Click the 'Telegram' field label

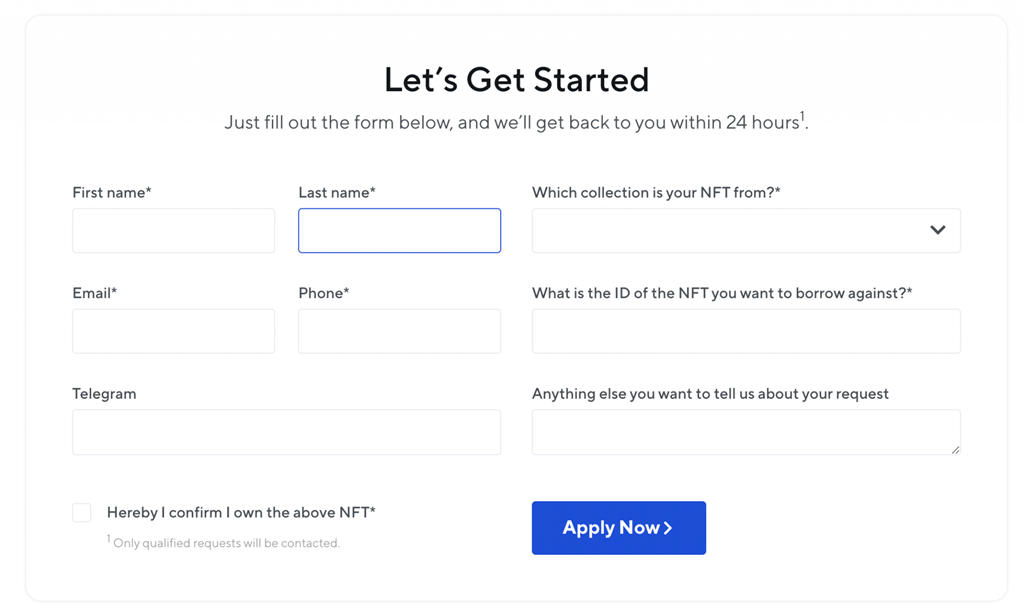click(104, 394)
